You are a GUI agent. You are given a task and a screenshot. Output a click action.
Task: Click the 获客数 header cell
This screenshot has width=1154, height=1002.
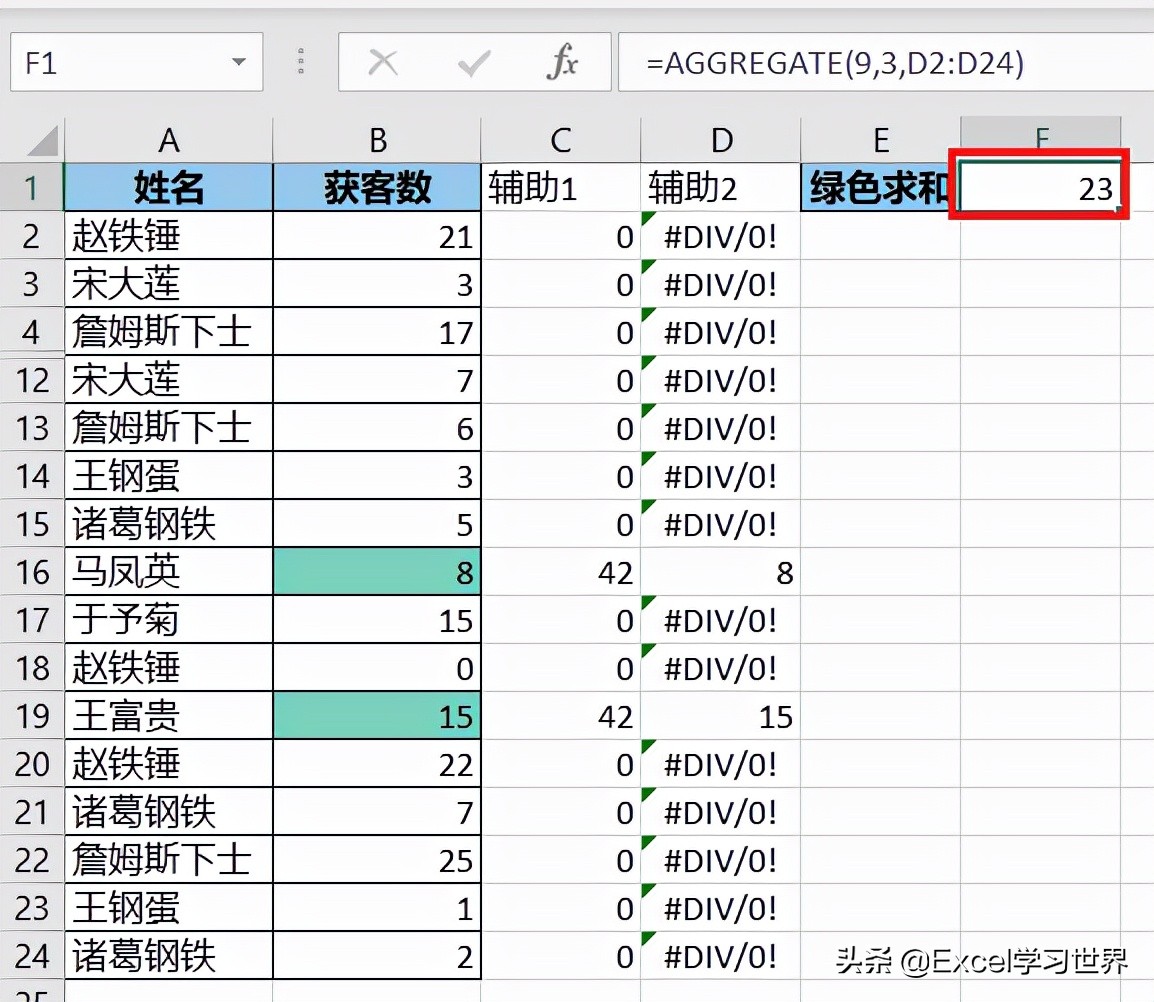point(377,188)
